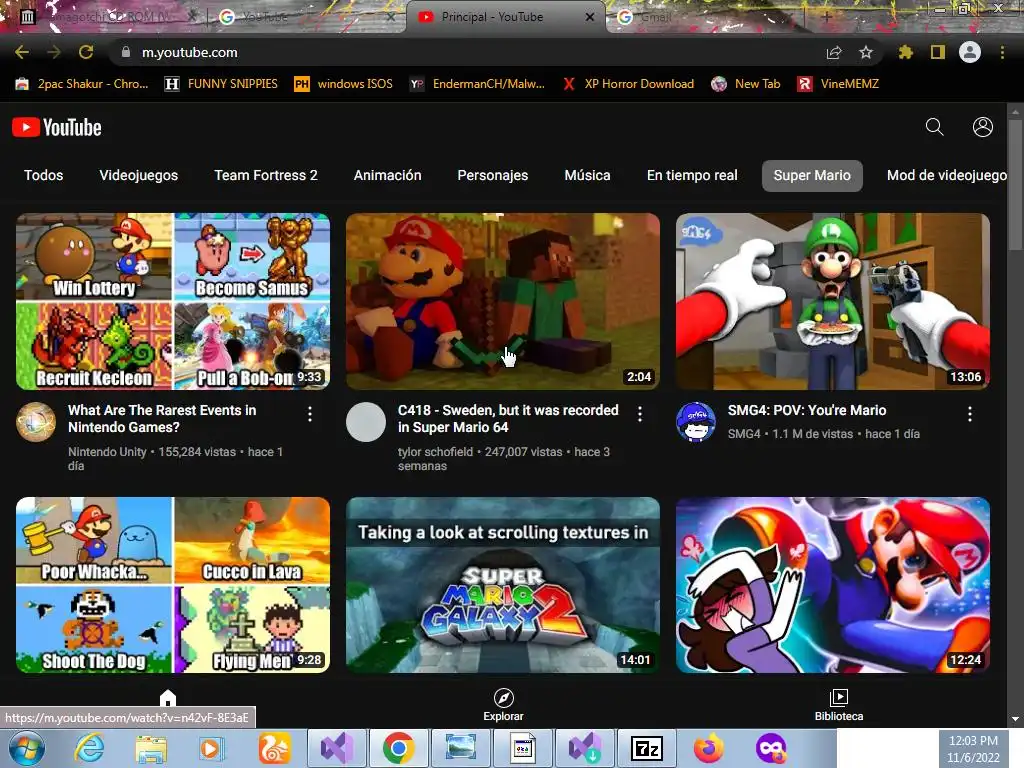
Task: Open the YouTube search magnifier icon
Action: click(x=935, y=127)
